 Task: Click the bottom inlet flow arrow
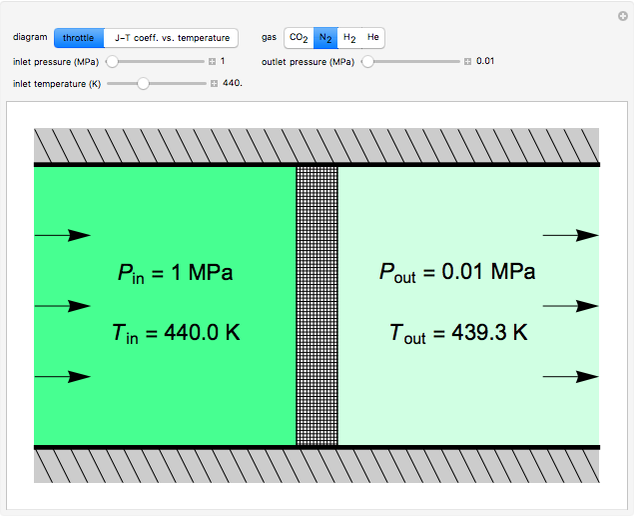[x=63, y=377]
